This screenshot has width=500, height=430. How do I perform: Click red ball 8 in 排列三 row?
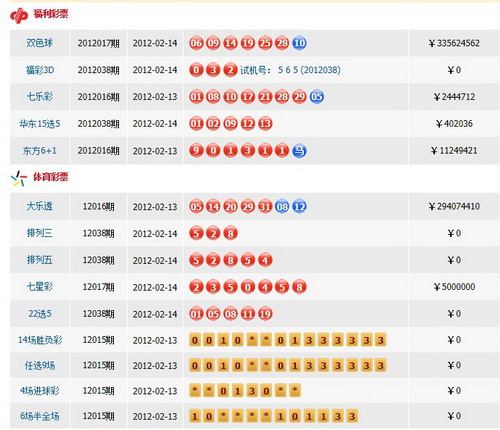(x=231, y=233)
